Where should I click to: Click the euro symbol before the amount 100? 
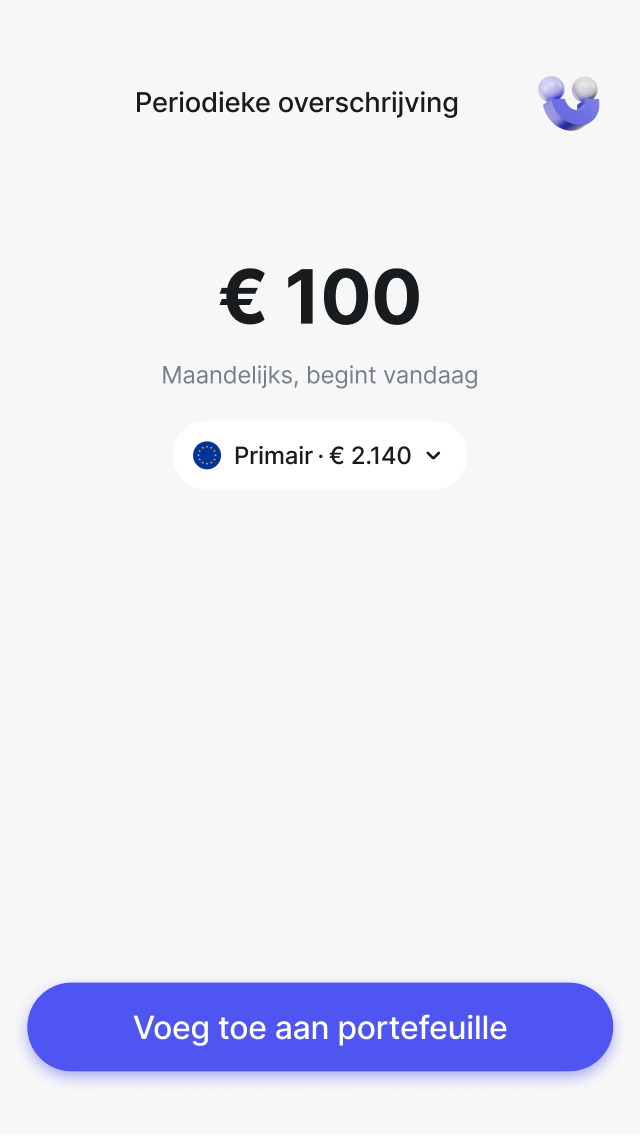[240, 295]
